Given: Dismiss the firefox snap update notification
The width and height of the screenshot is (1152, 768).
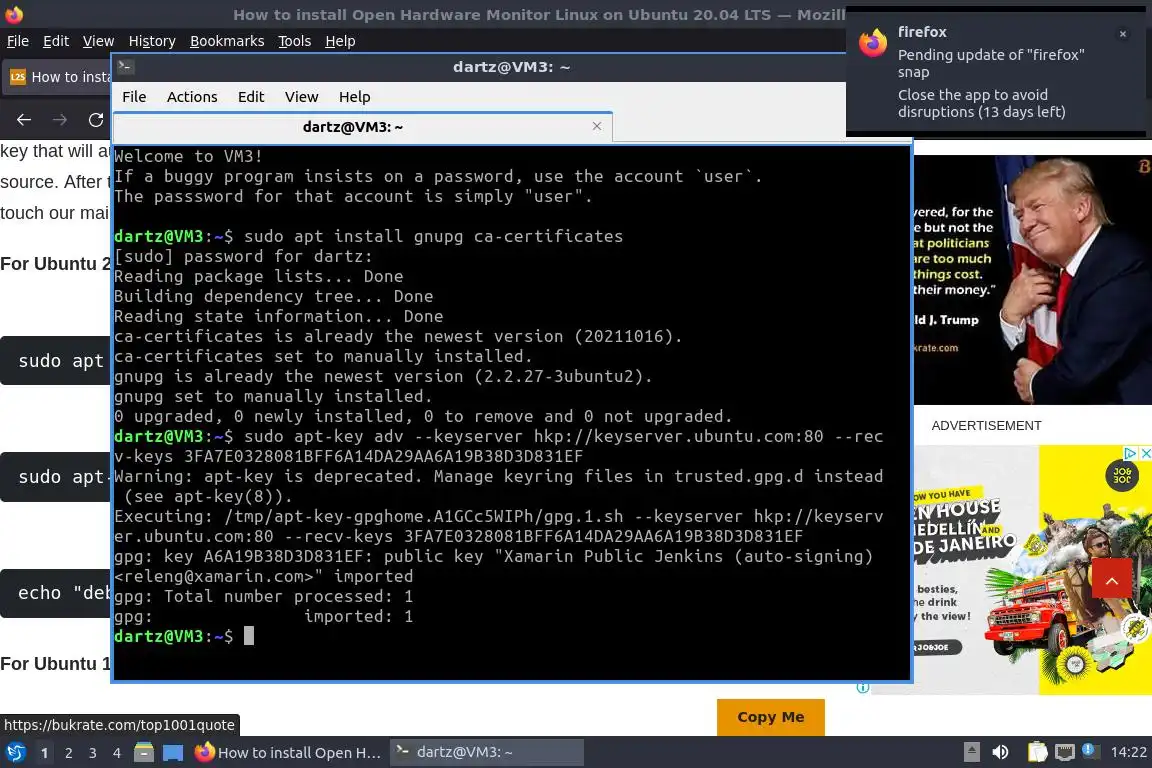Looking at the screenshot, I should point(1123,34).
